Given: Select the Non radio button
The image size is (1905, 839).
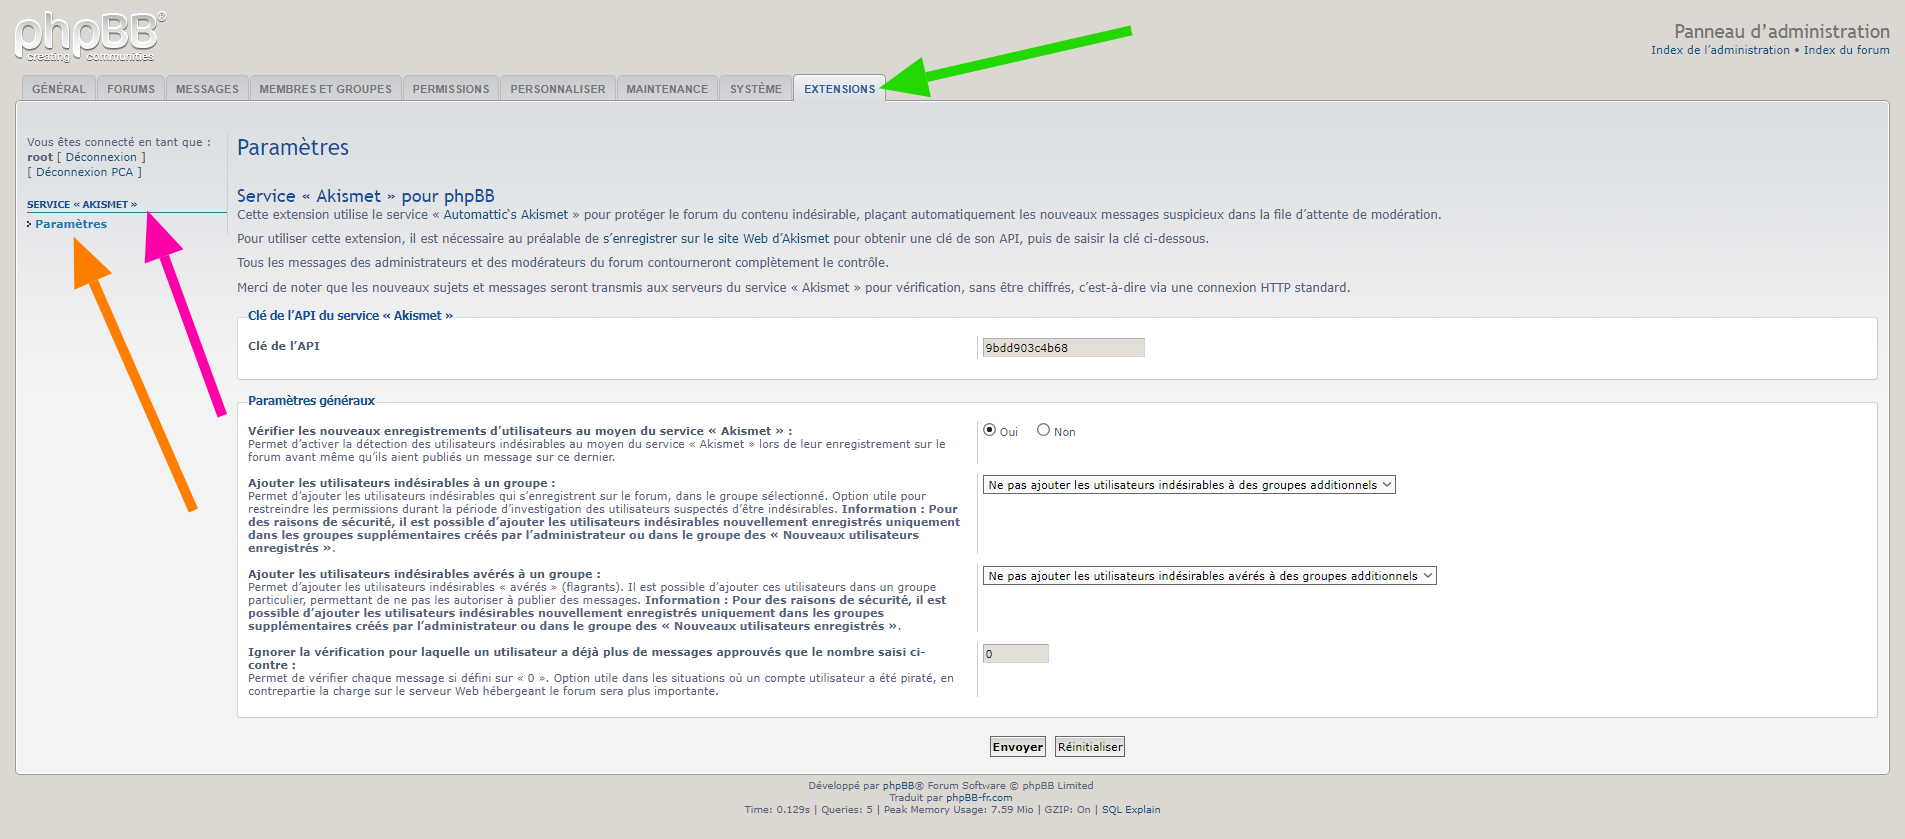Looking at the screenshot, I should pos(1043,430).
